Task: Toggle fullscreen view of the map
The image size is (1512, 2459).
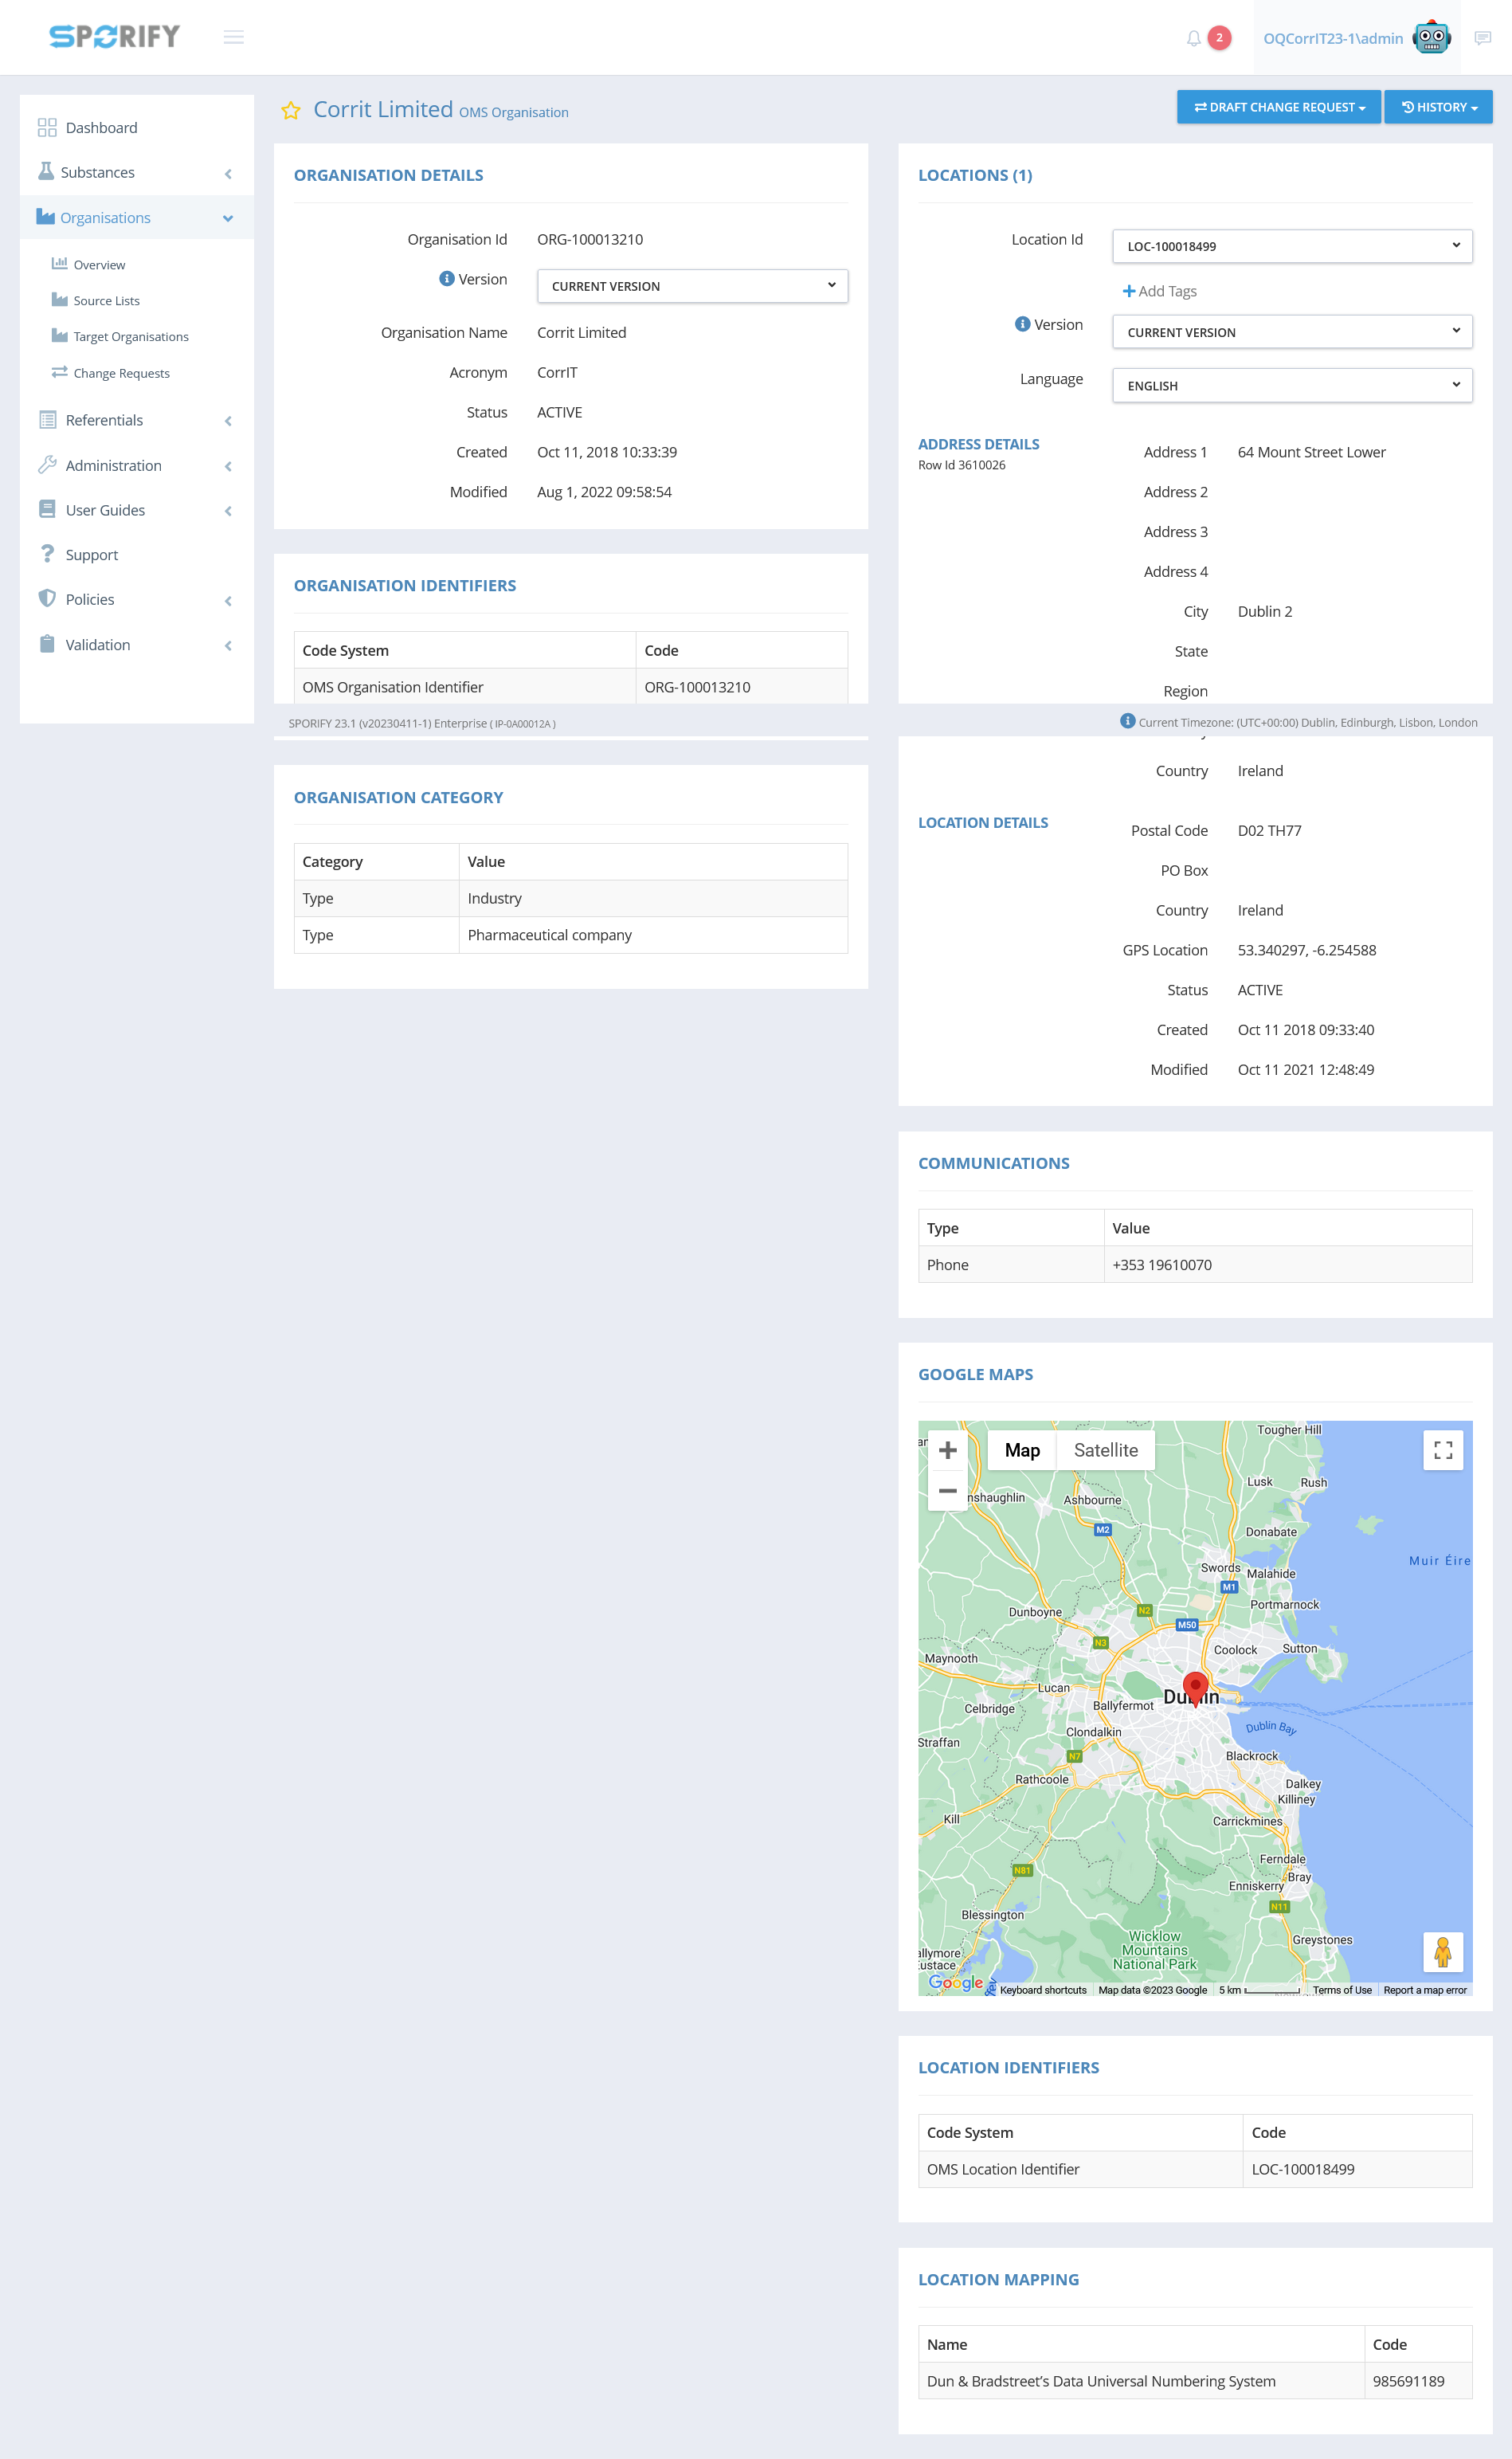Action: tap(1442, 1450)
